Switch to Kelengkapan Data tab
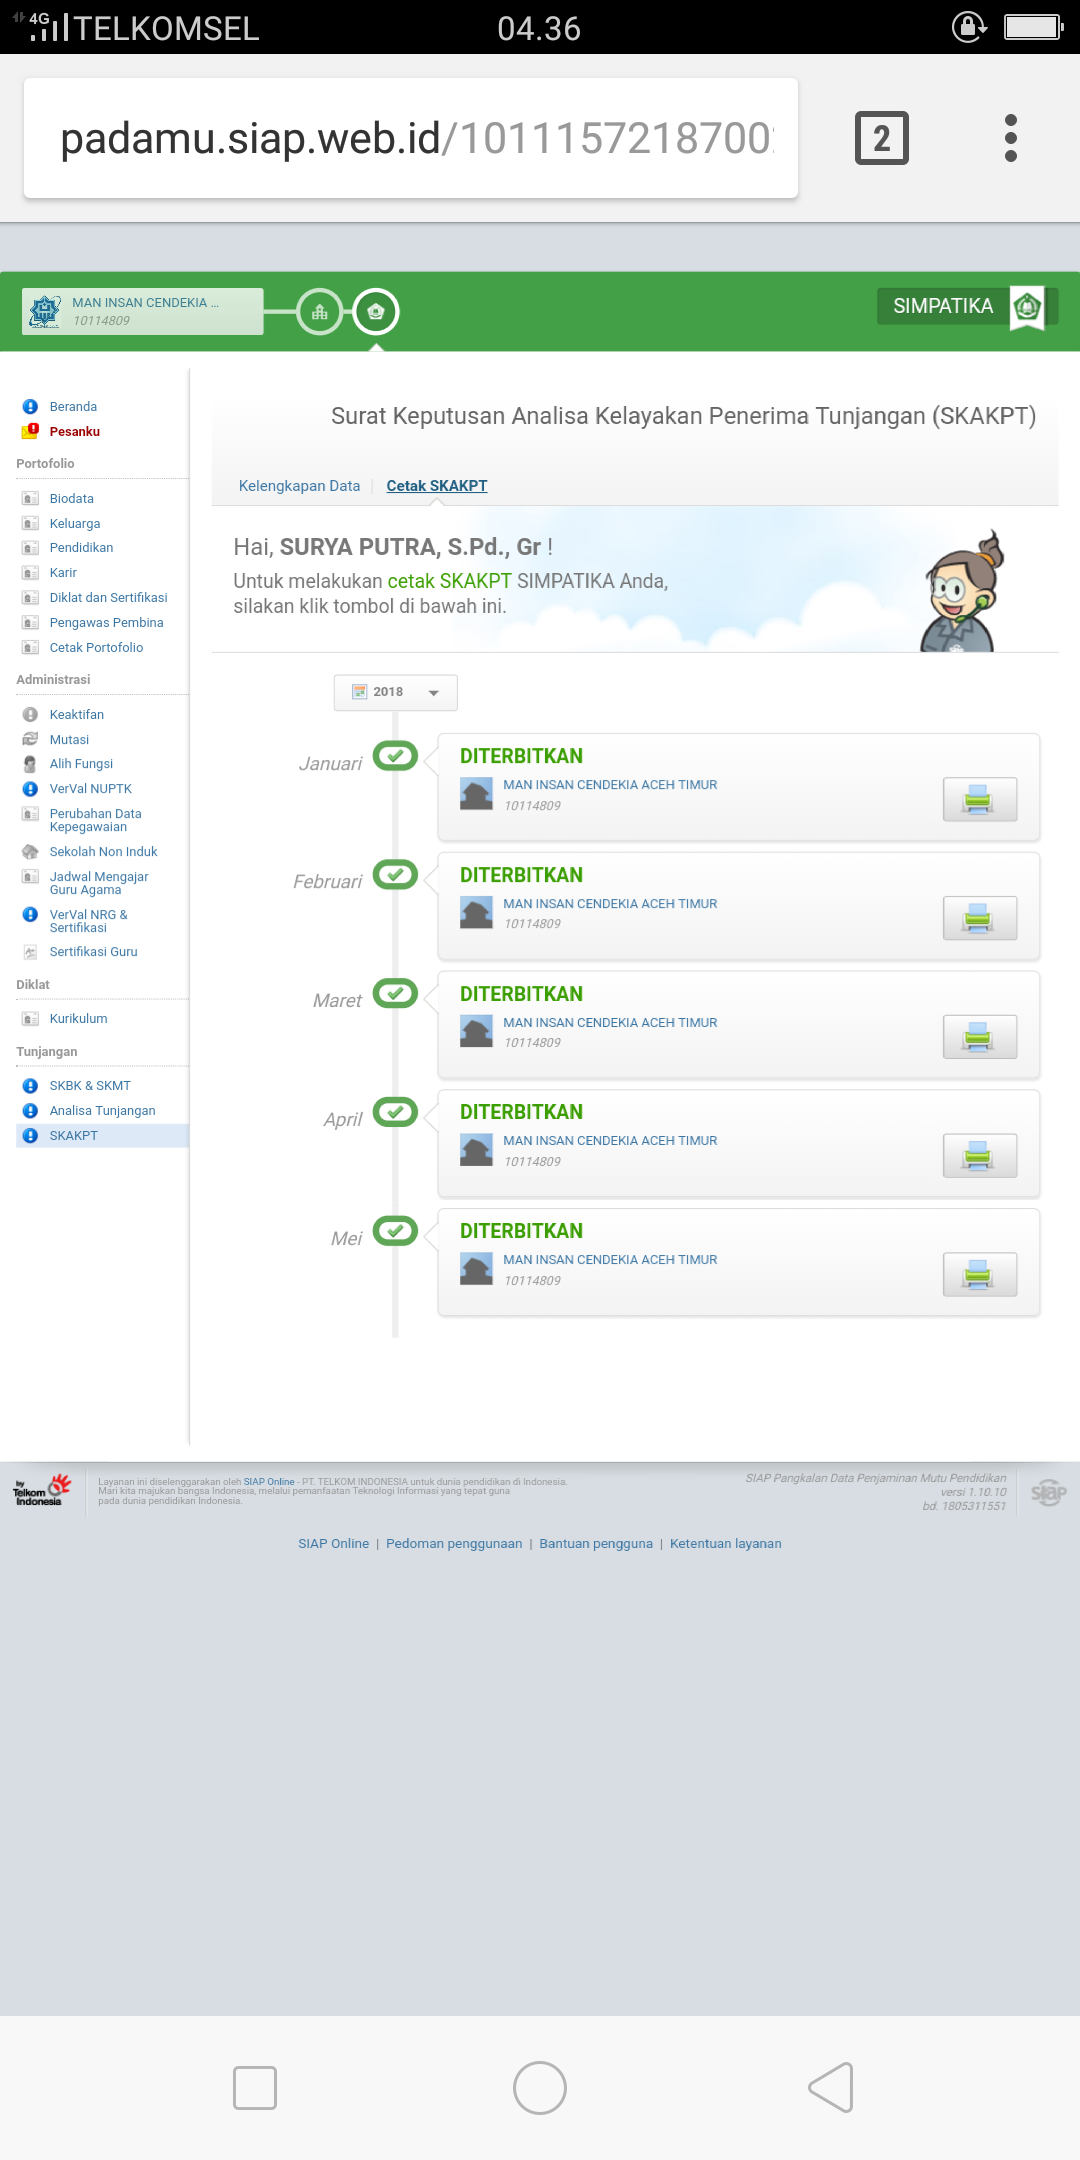 299,486
